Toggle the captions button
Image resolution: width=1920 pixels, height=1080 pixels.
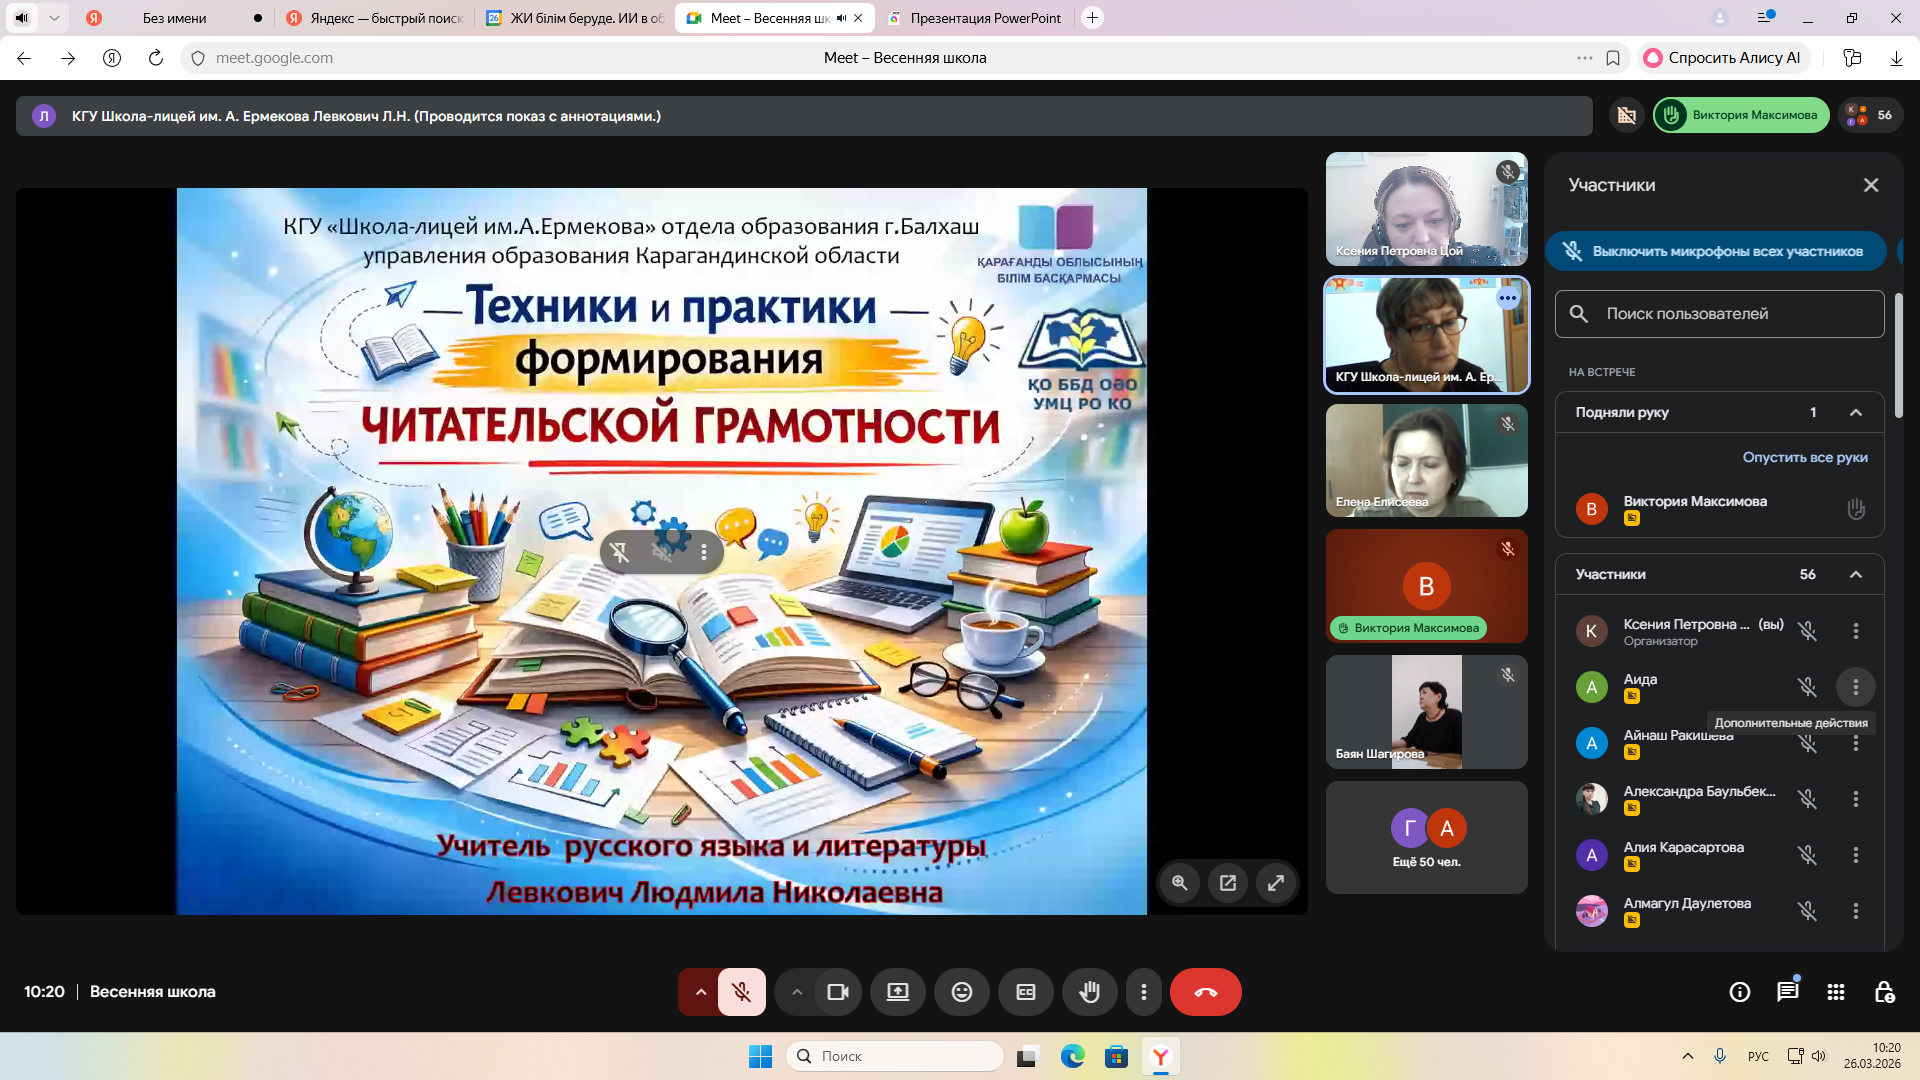pos(1025,992)
